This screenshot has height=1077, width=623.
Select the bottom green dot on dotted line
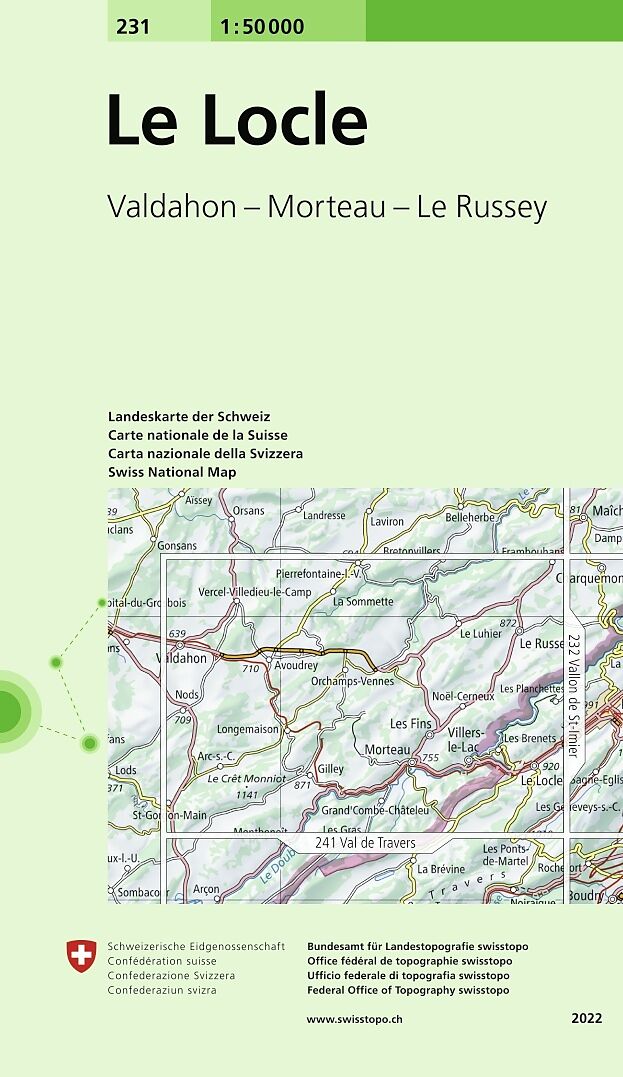[x=90, y=742]
